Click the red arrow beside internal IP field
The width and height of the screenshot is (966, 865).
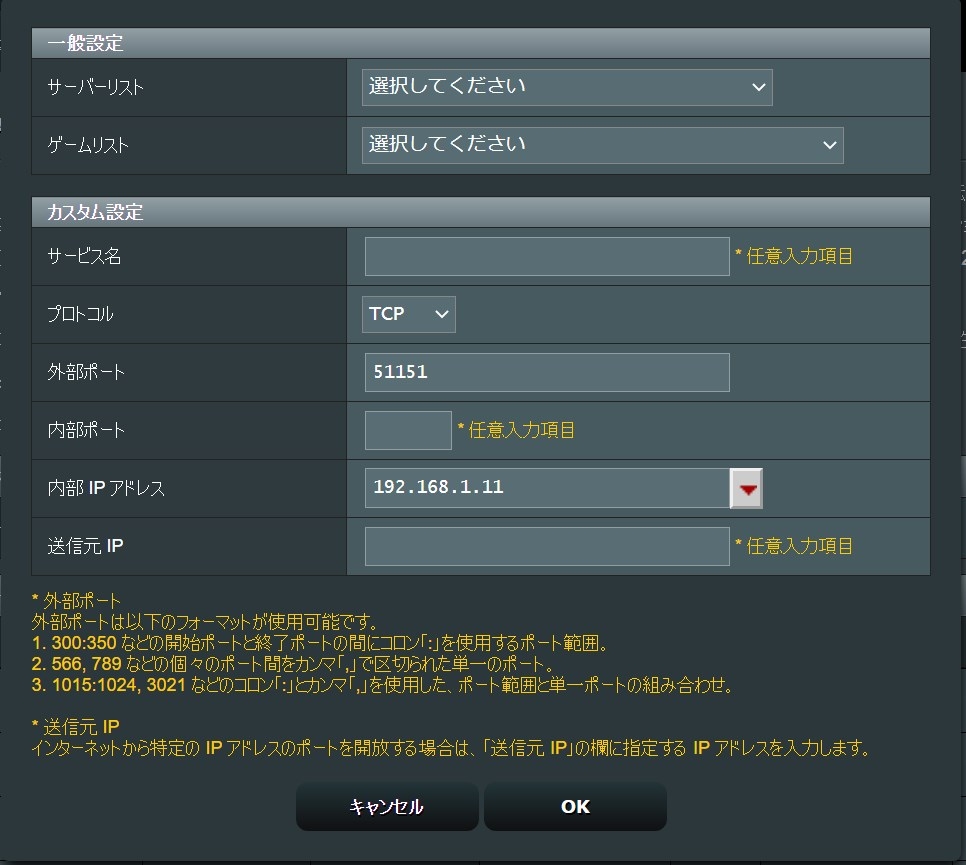coord(747,489)
